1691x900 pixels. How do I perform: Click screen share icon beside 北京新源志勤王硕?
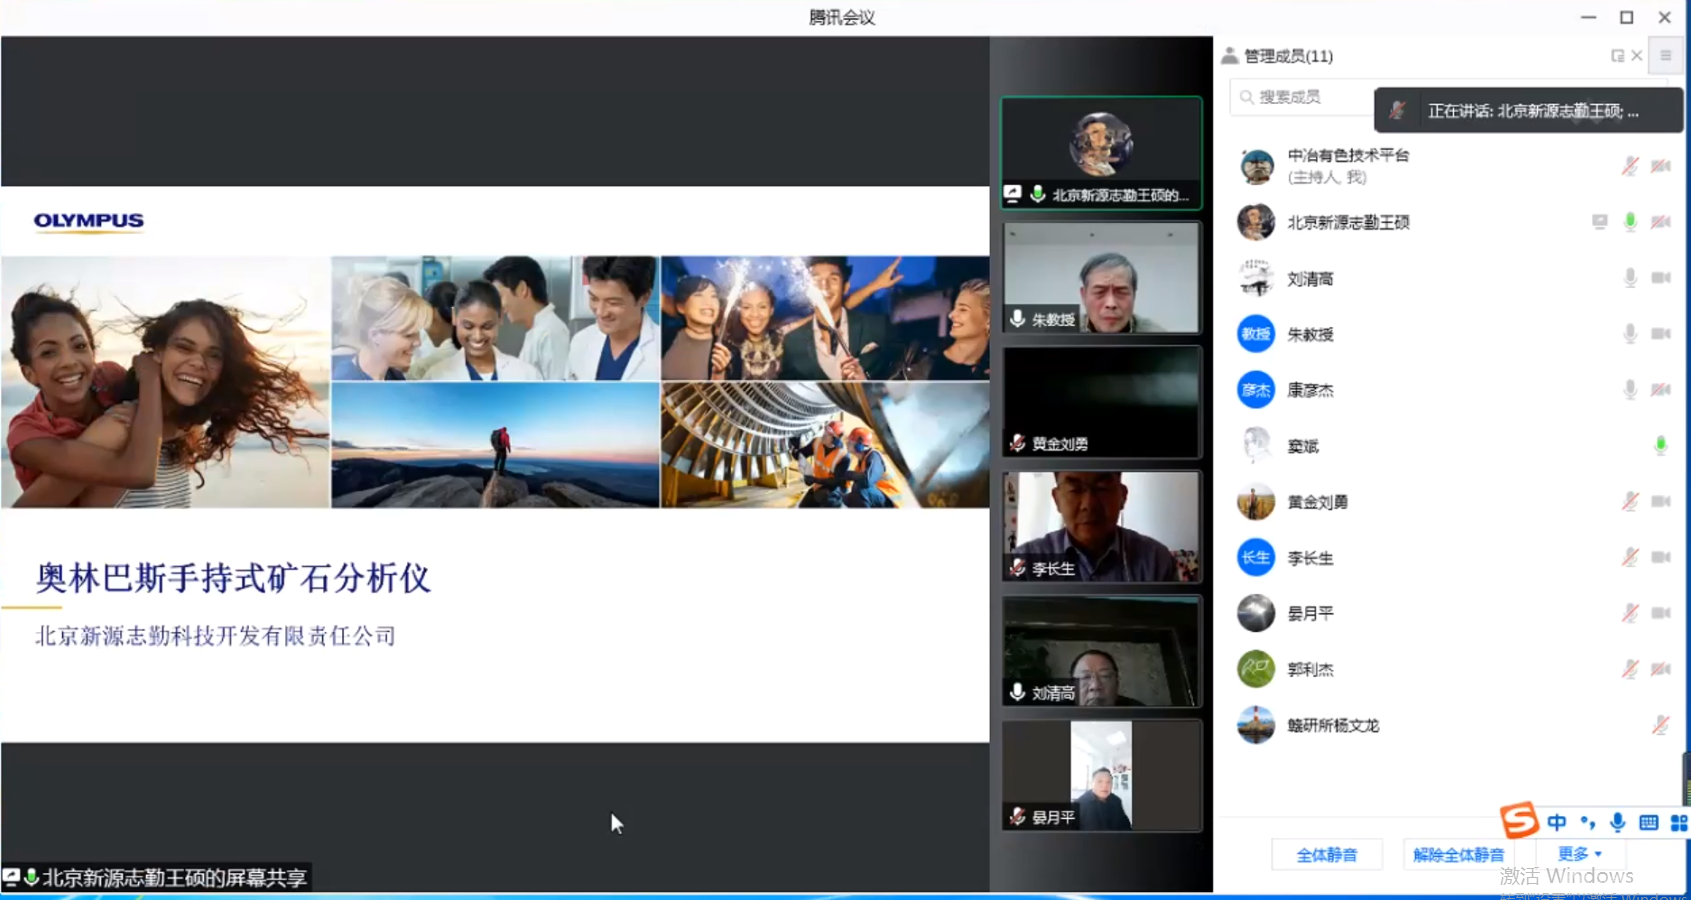pos(1600,222)
